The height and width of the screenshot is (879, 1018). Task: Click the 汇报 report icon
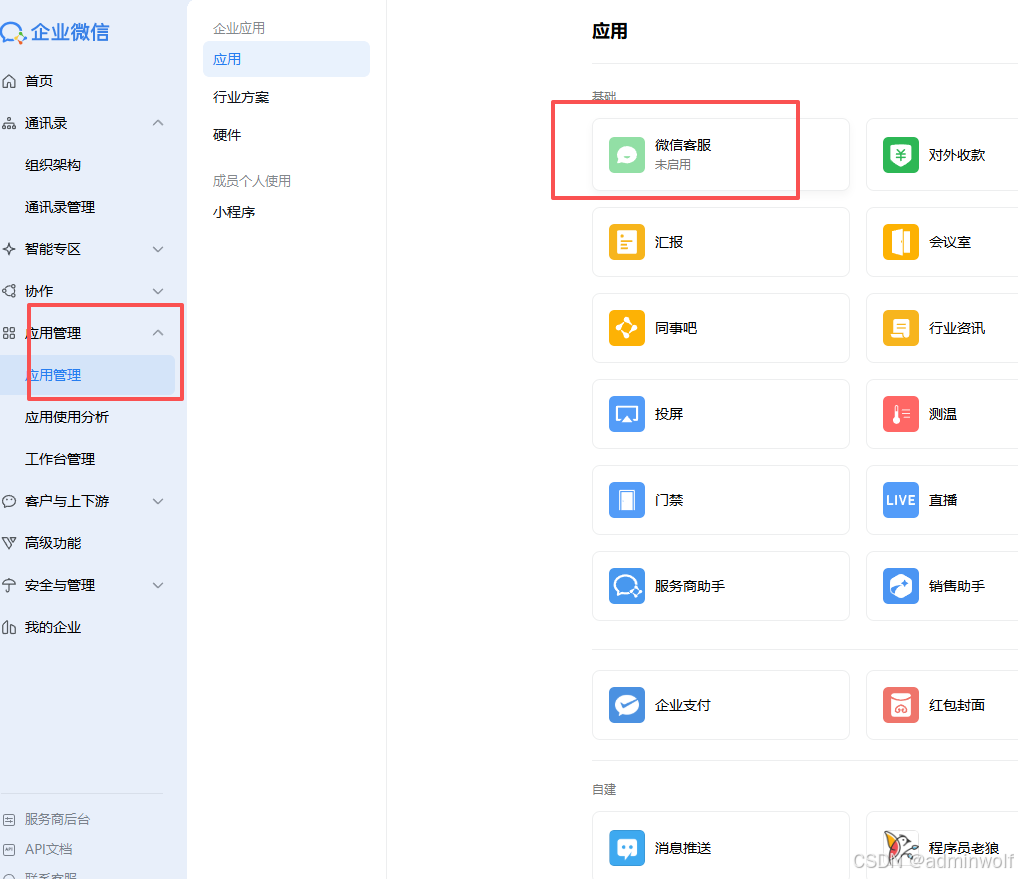click(x=627, y=241)
